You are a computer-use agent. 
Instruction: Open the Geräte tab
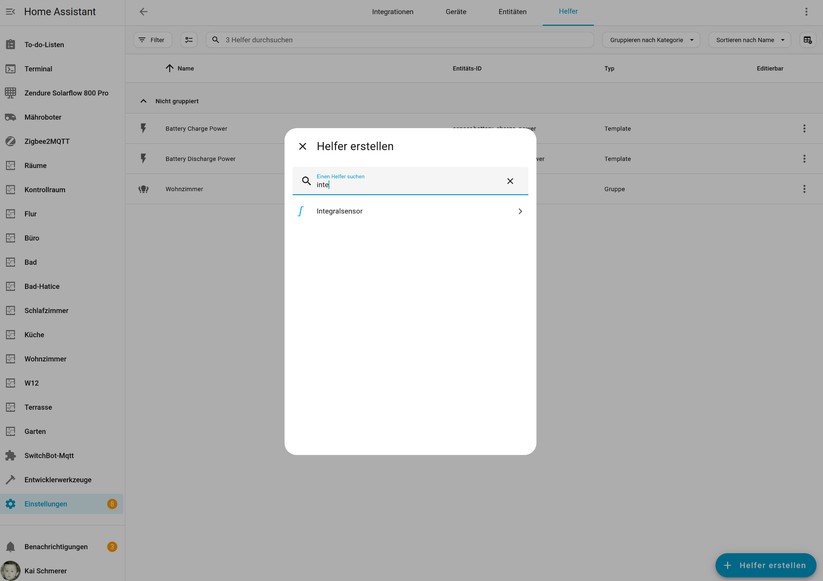(x=456, y=12)
